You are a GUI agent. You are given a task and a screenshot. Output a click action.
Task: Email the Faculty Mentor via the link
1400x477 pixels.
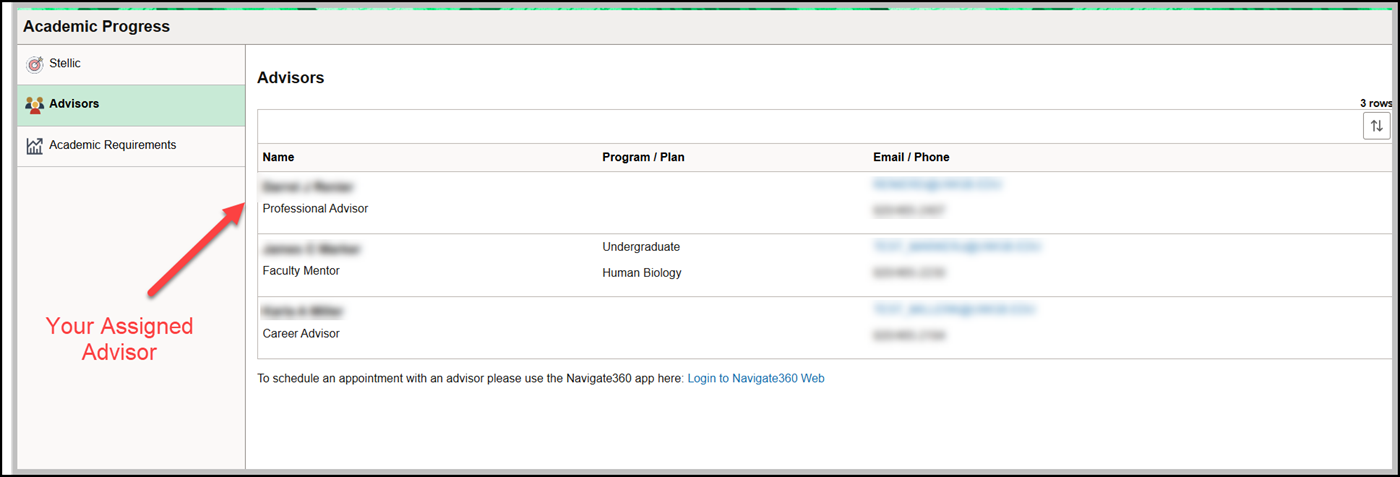coord(950,246)
